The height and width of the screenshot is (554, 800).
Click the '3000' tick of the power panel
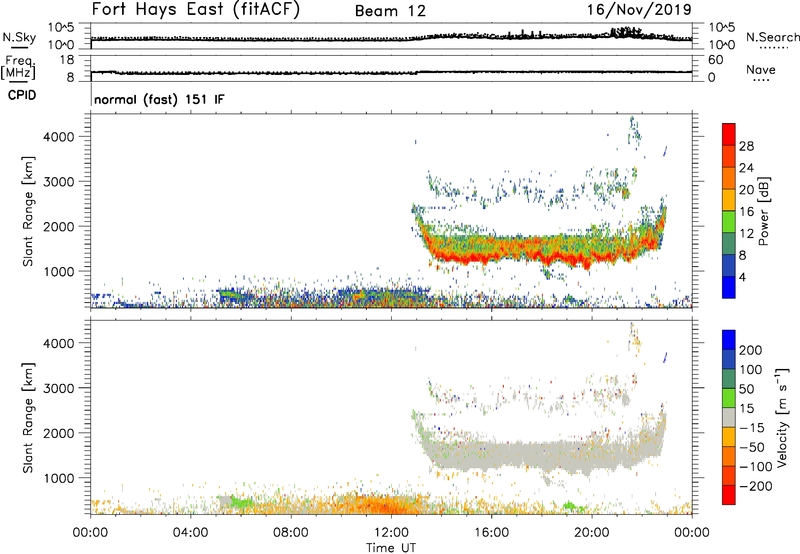[x=59, y=182]
